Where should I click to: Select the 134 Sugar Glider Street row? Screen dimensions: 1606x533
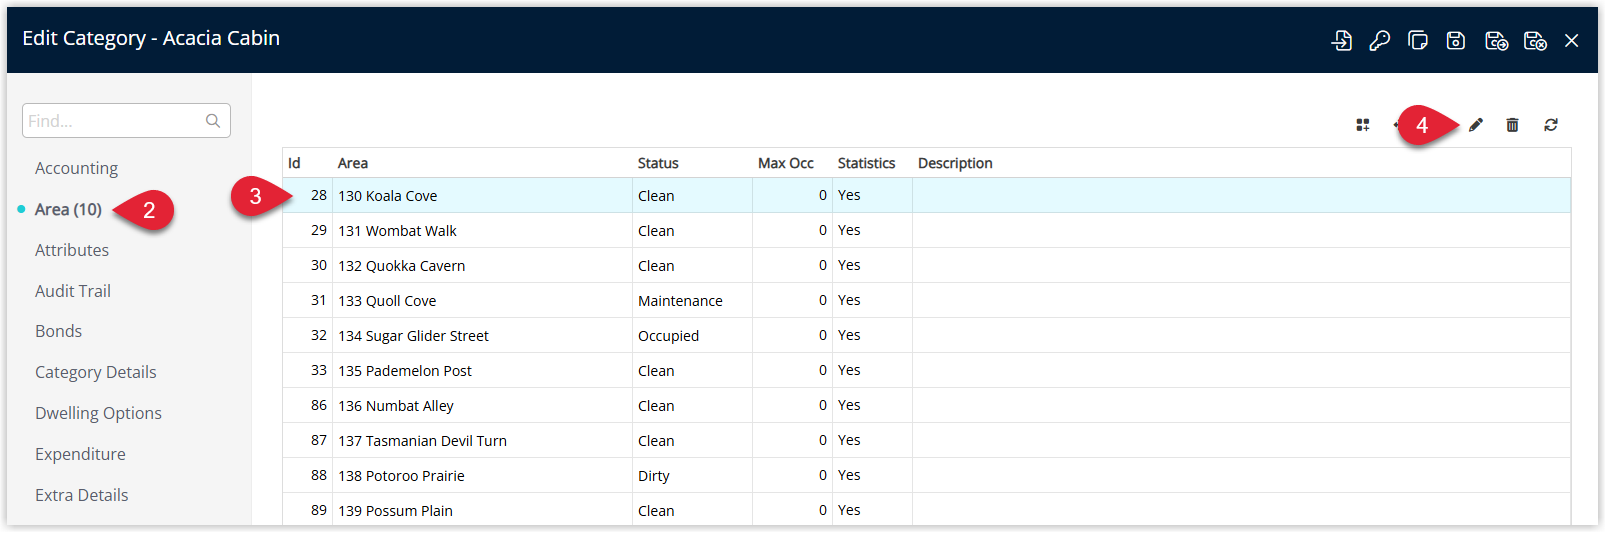[927, 335]
